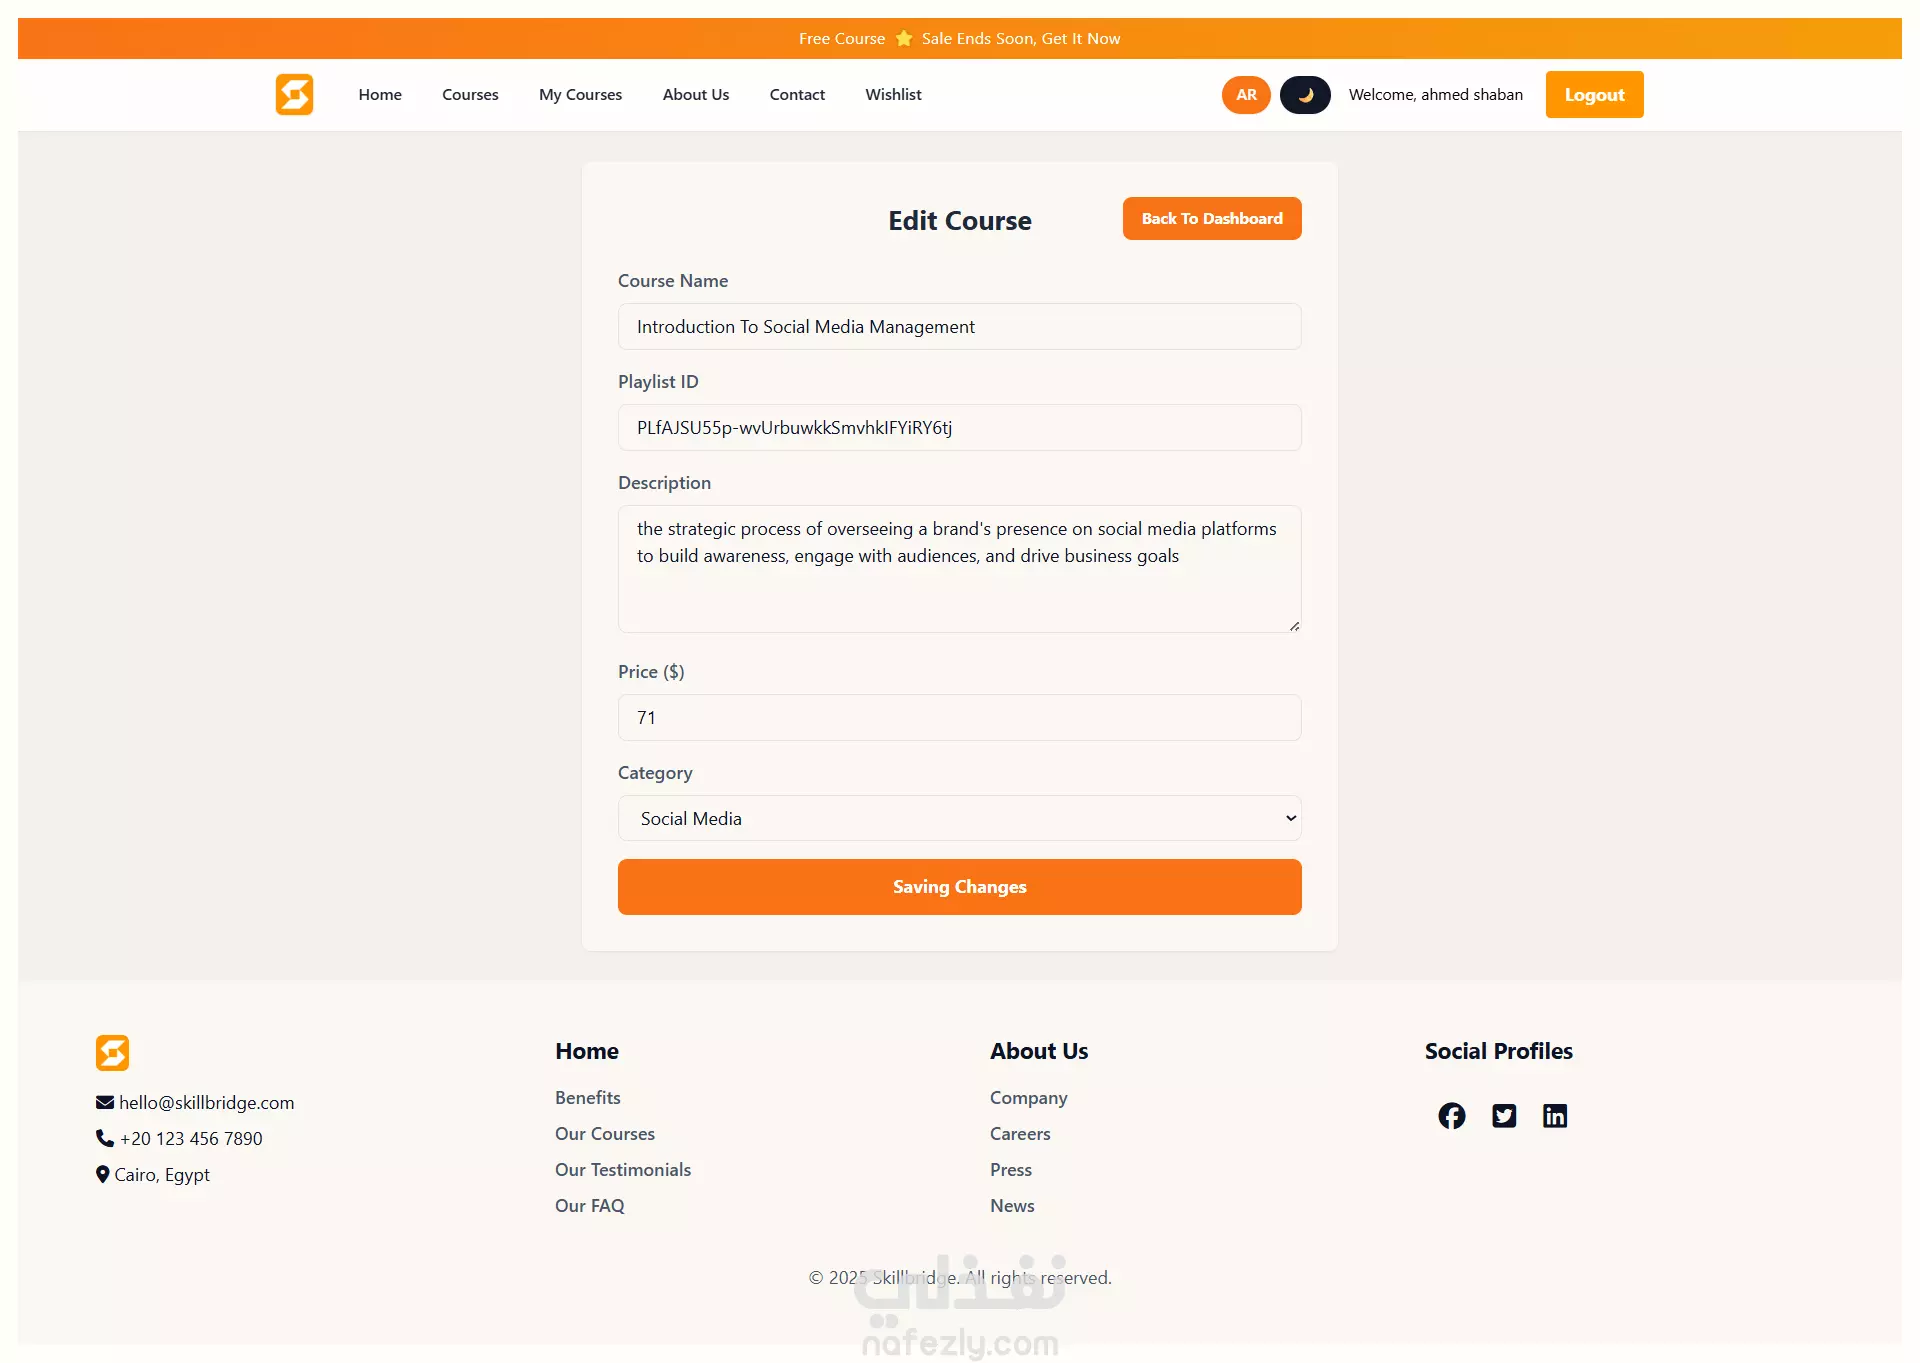
Task: Open the Facebook social profile icon
Action: pos(1451,1116)
